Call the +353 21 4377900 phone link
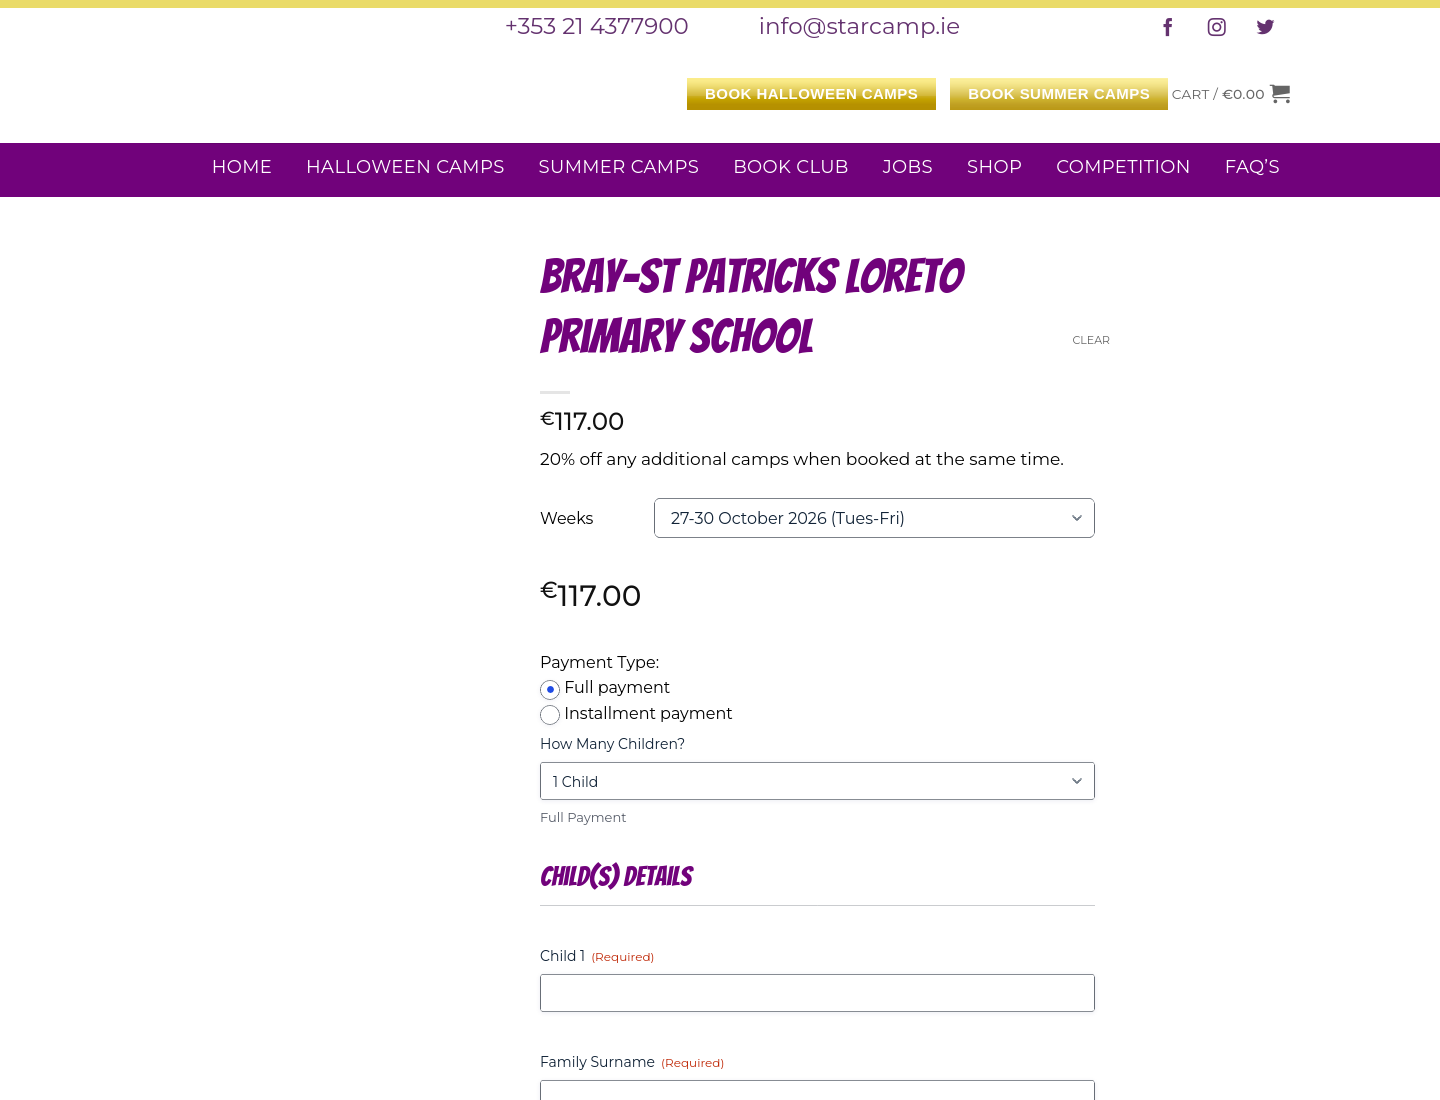This screenshot has height=1100, width=1440. 597,26
